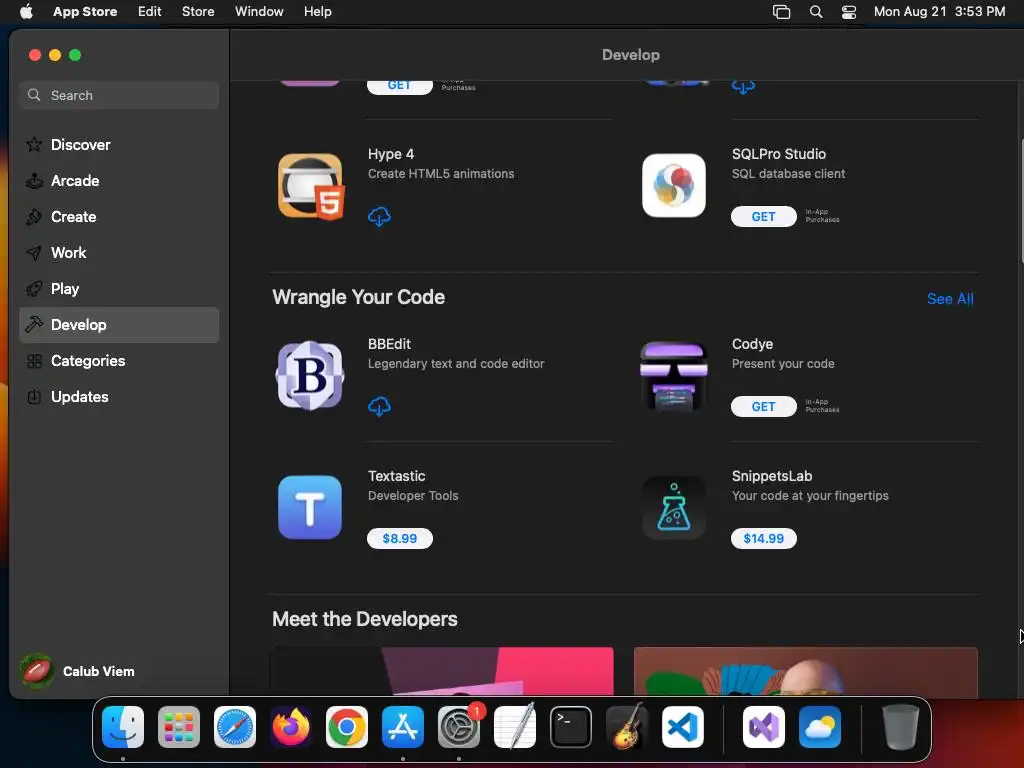The width and height of the screenshot is (1024, 768).
Task: Open Visual Studio from the Dock
Action: (764, 727)
